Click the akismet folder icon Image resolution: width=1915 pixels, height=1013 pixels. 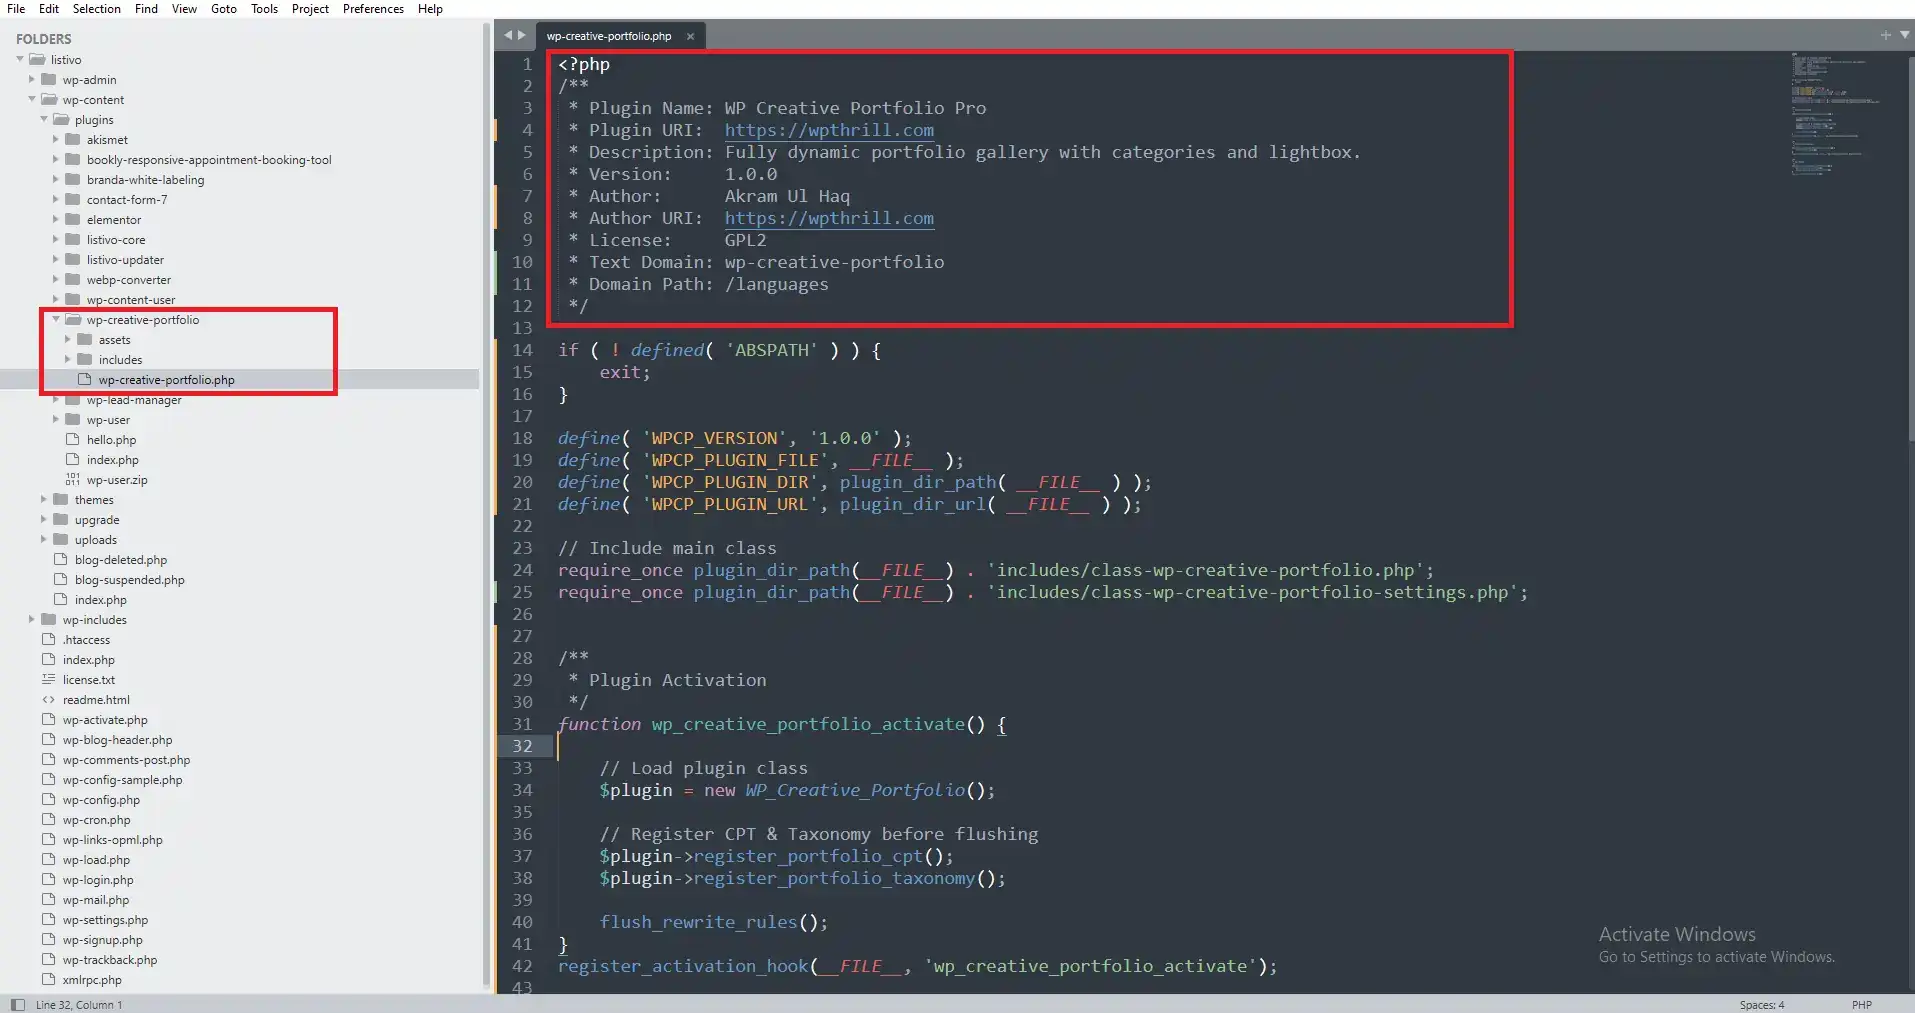coord(73,140)
